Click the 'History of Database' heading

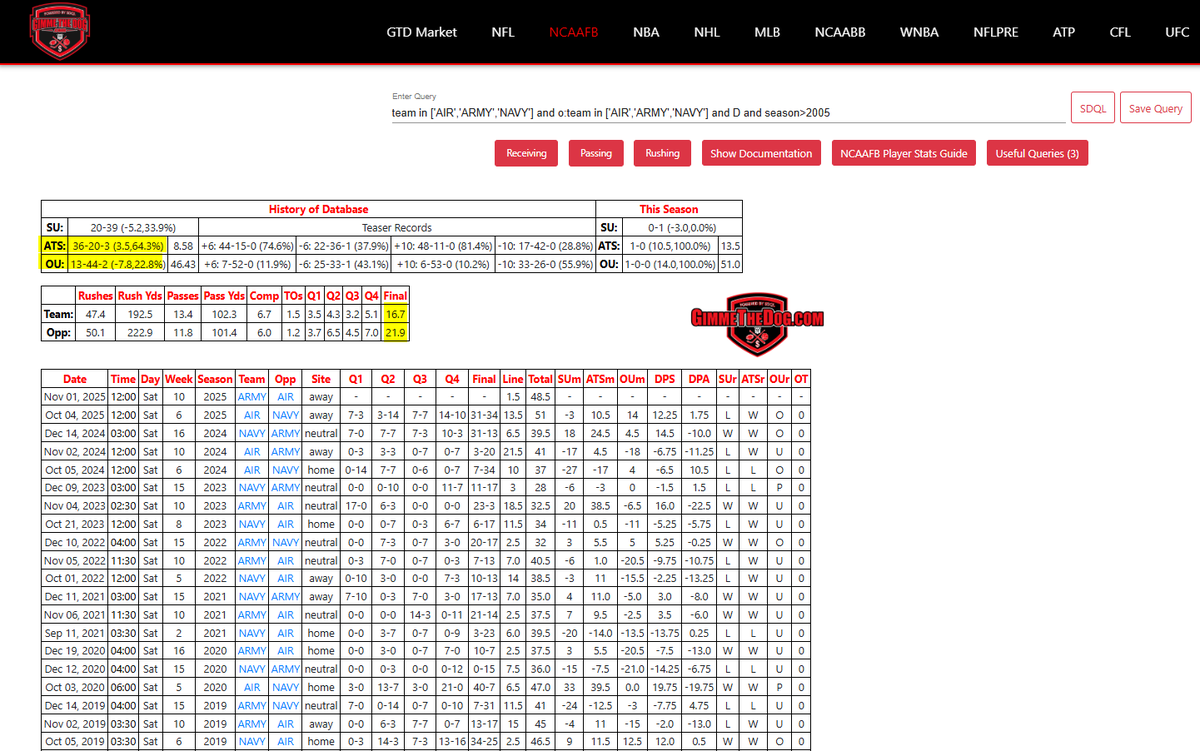[x=318, y=209]
